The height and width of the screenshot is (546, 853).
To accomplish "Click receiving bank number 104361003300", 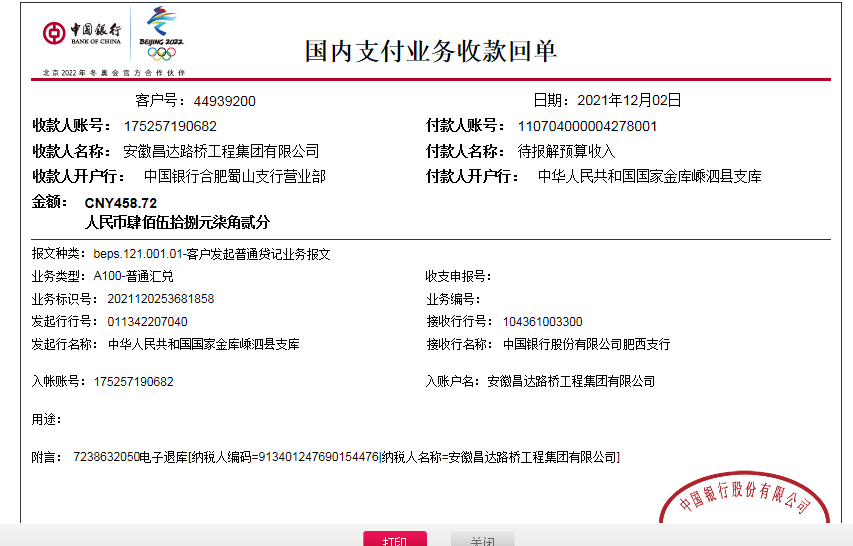I will pyautogui.click(x=542, y=321).
